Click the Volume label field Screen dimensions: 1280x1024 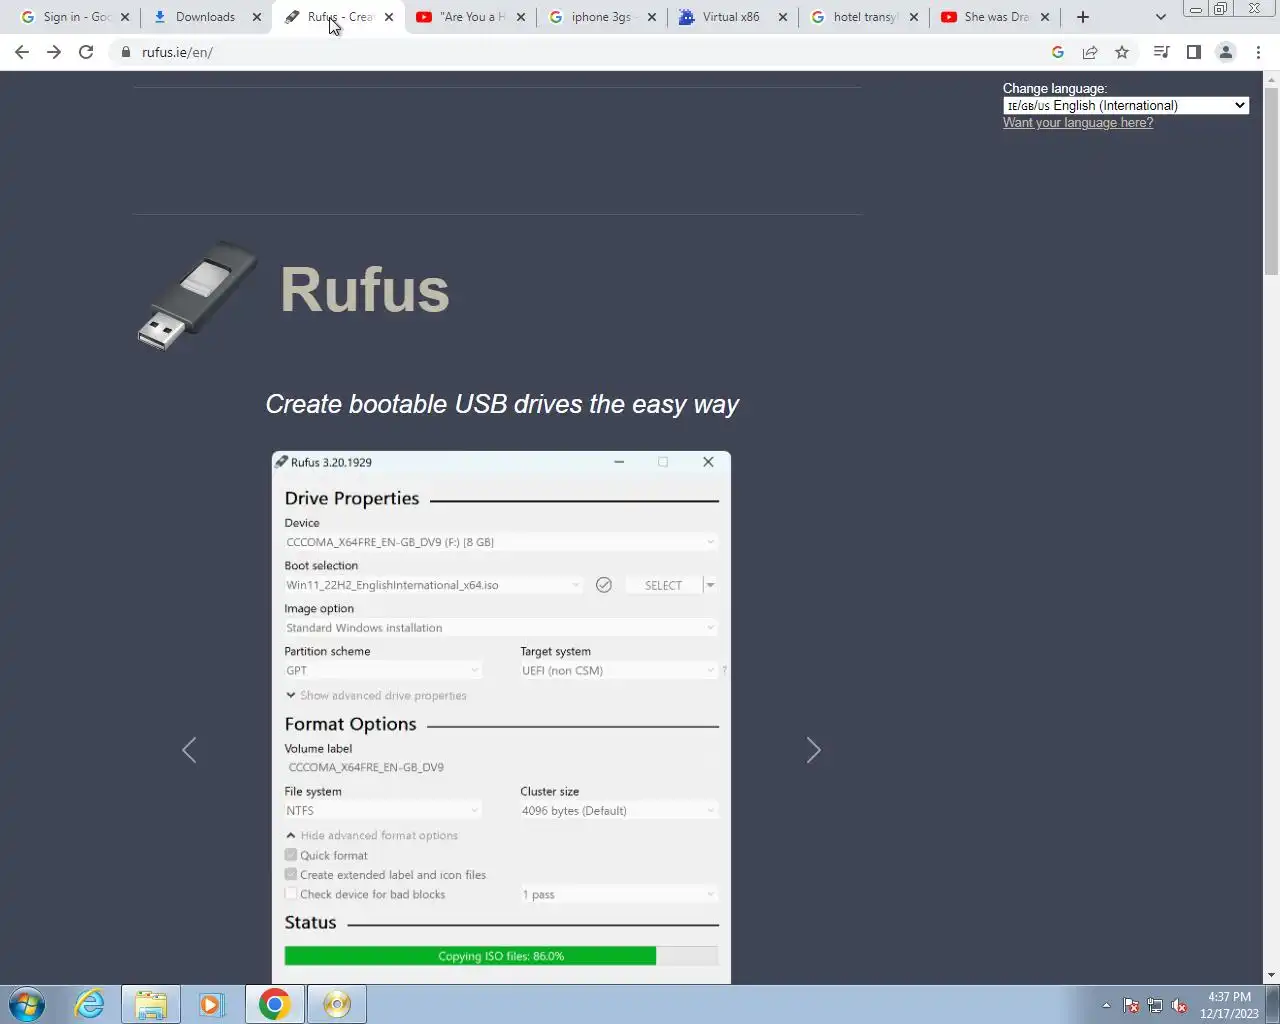[501, 768]
